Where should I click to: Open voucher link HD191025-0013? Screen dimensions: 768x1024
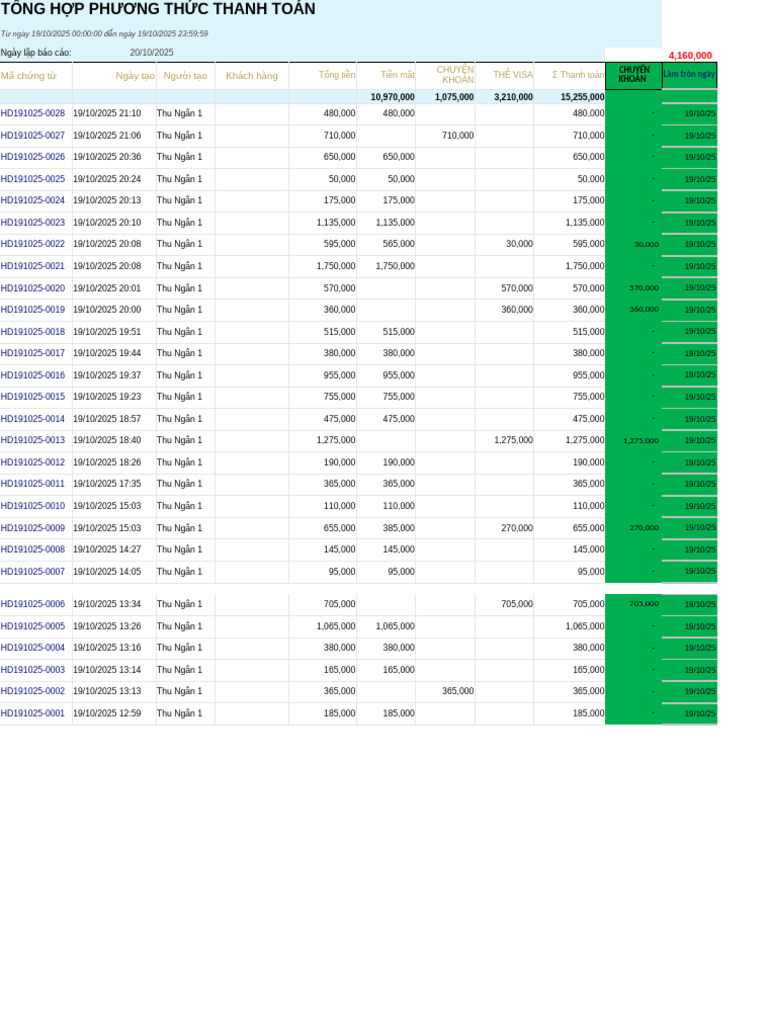(33, 440)
